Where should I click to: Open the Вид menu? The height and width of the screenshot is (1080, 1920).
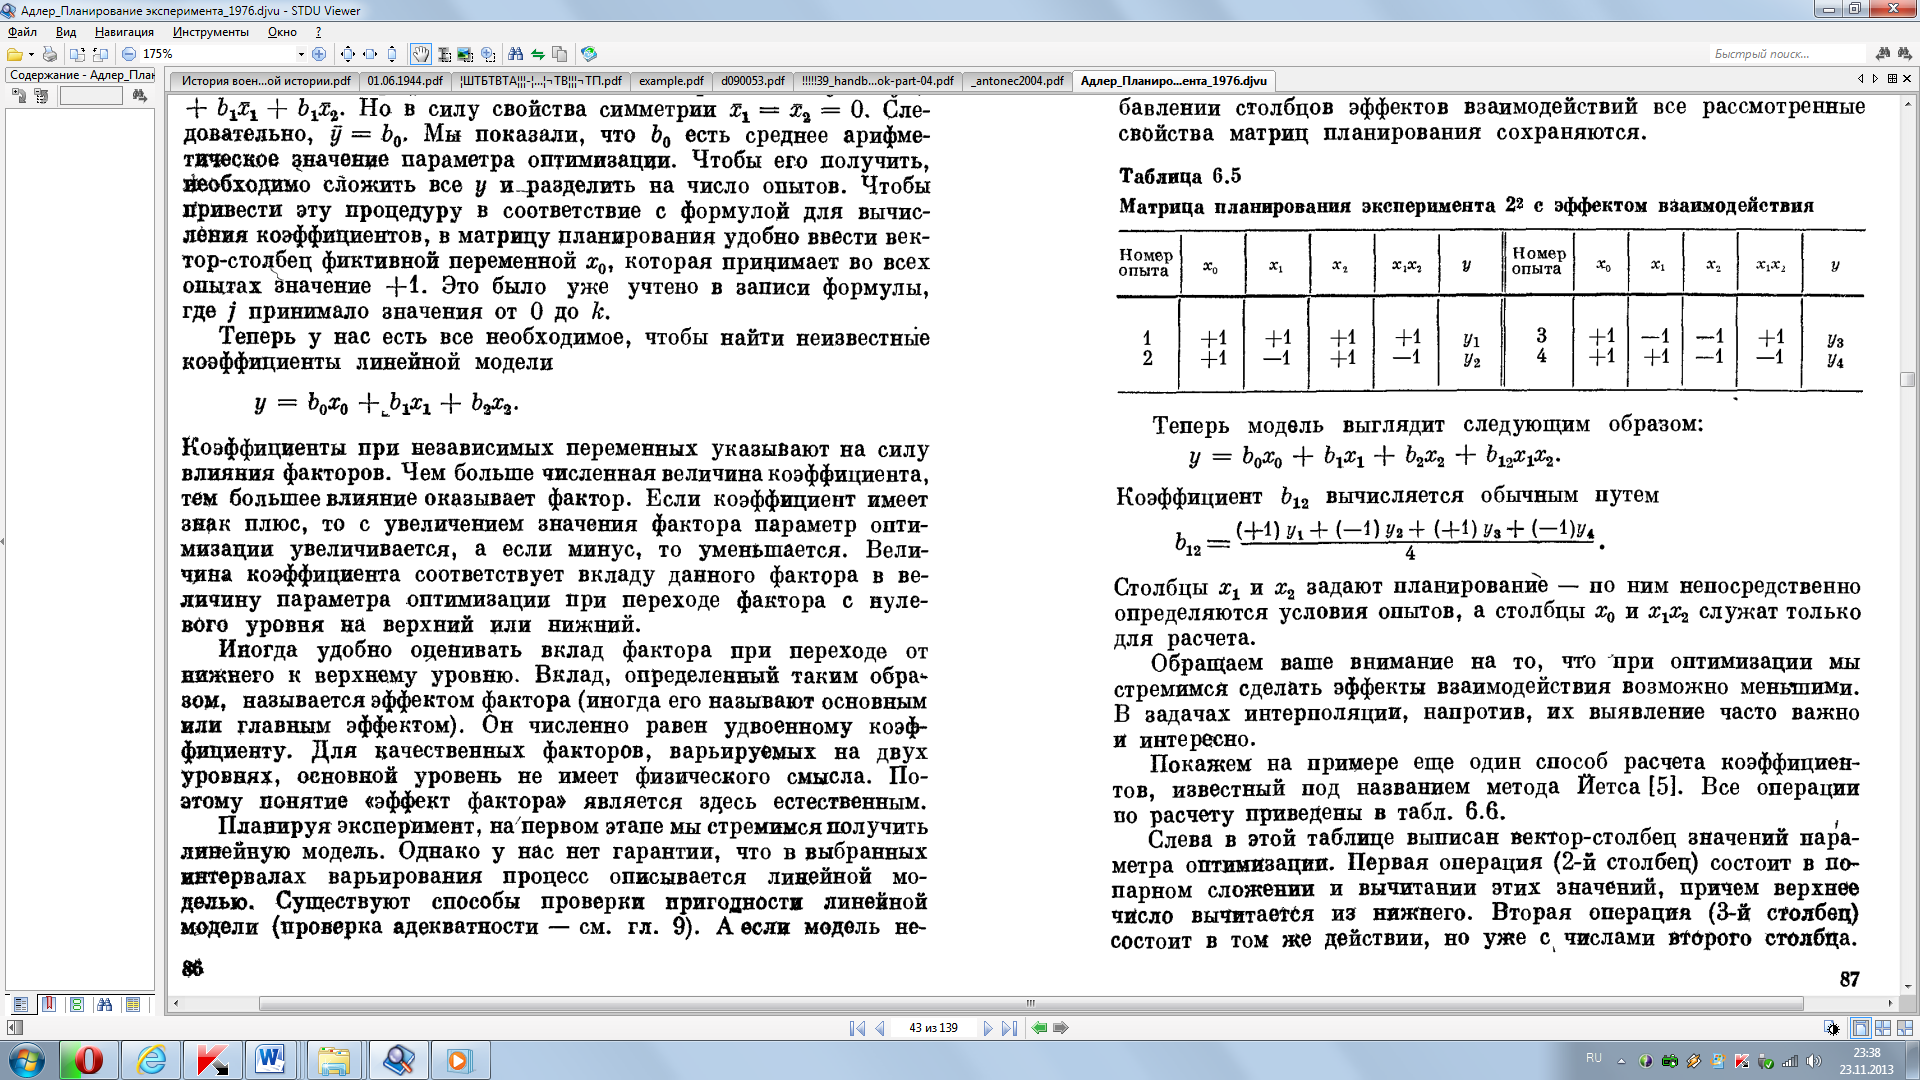(66, 32)
